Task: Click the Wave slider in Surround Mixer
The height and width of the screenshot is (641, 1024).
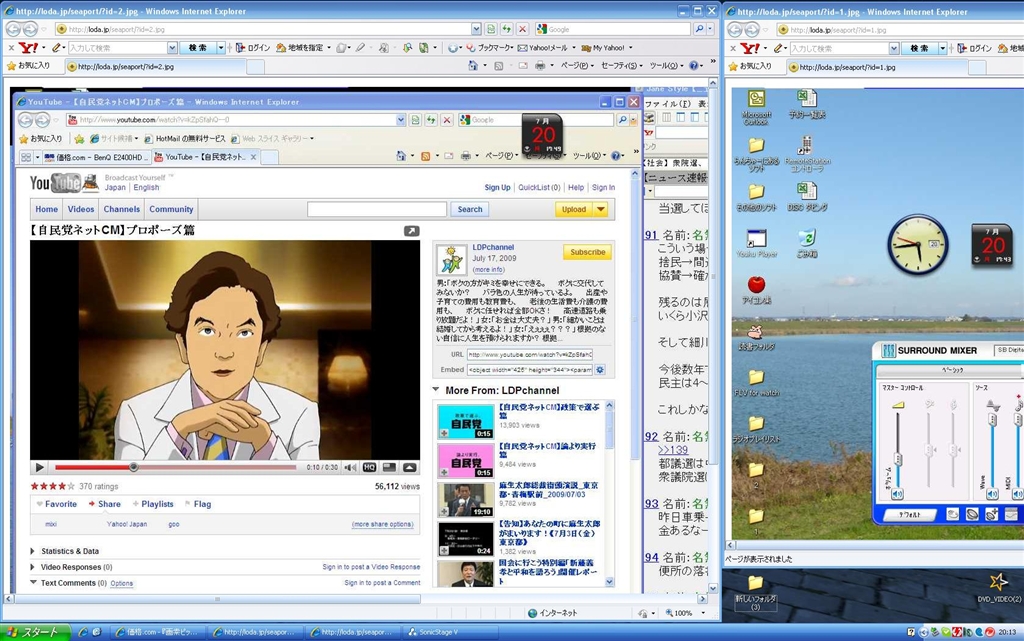Action: [992, 419]
